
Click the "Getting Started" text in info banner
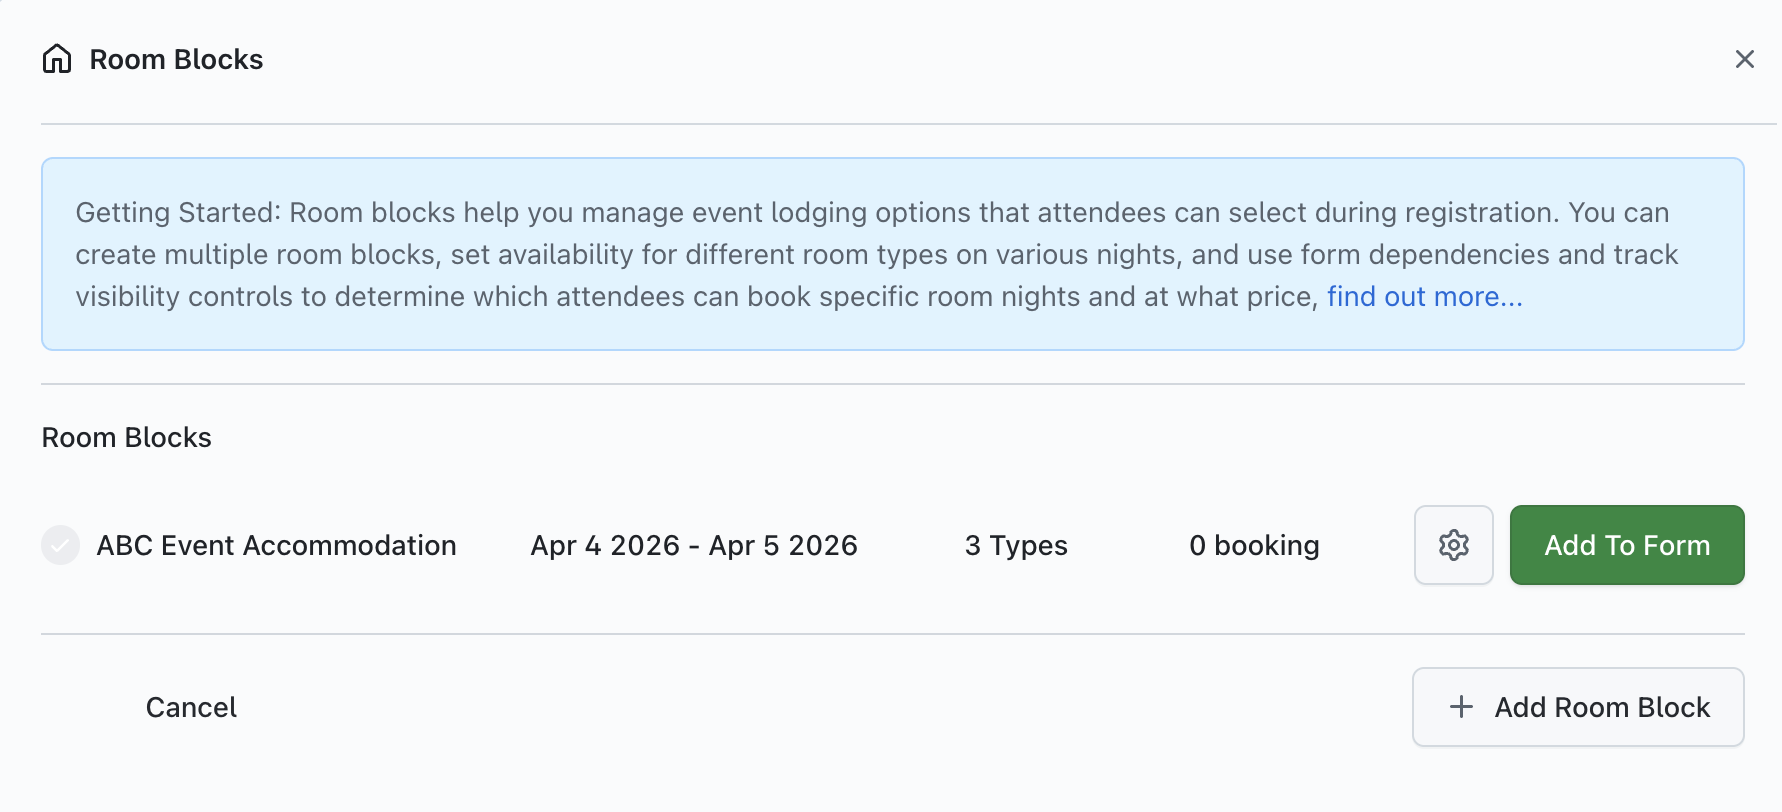177,212
